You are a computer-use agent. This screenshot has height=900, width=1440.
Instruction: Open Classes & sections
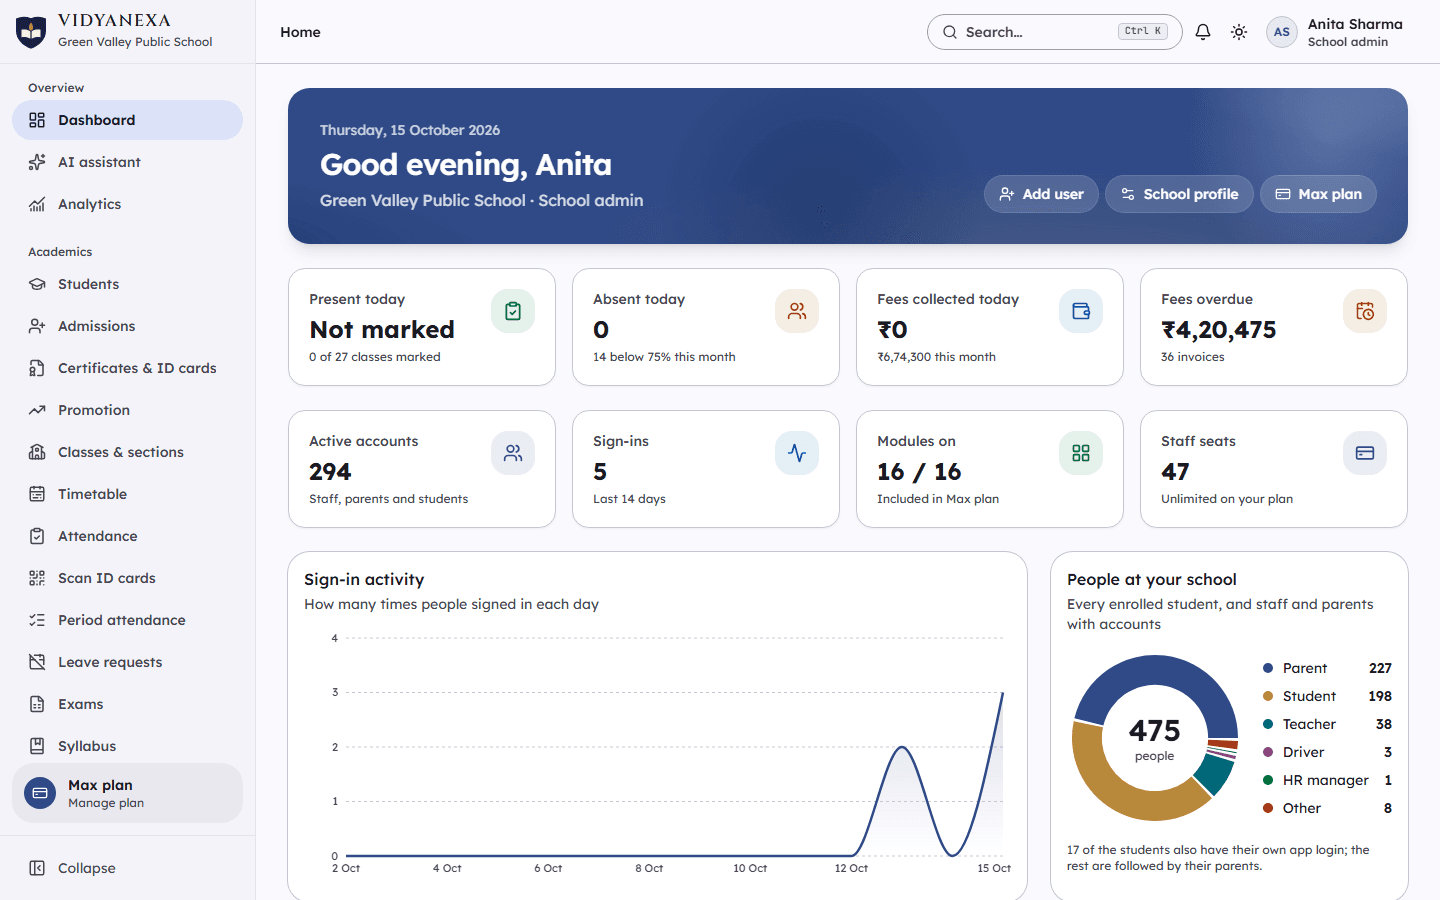127,452
